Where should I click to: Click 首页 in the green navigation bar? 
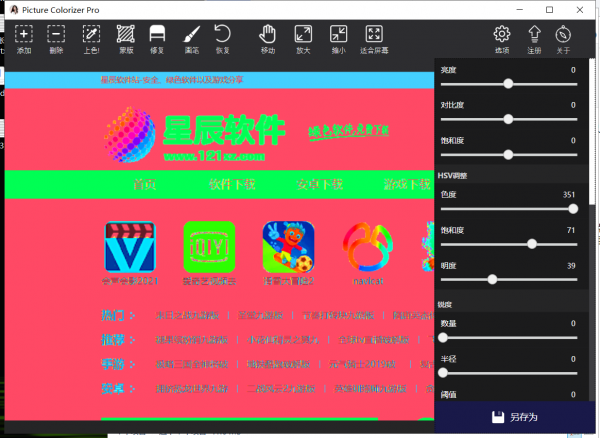click(x=145, y=184)
